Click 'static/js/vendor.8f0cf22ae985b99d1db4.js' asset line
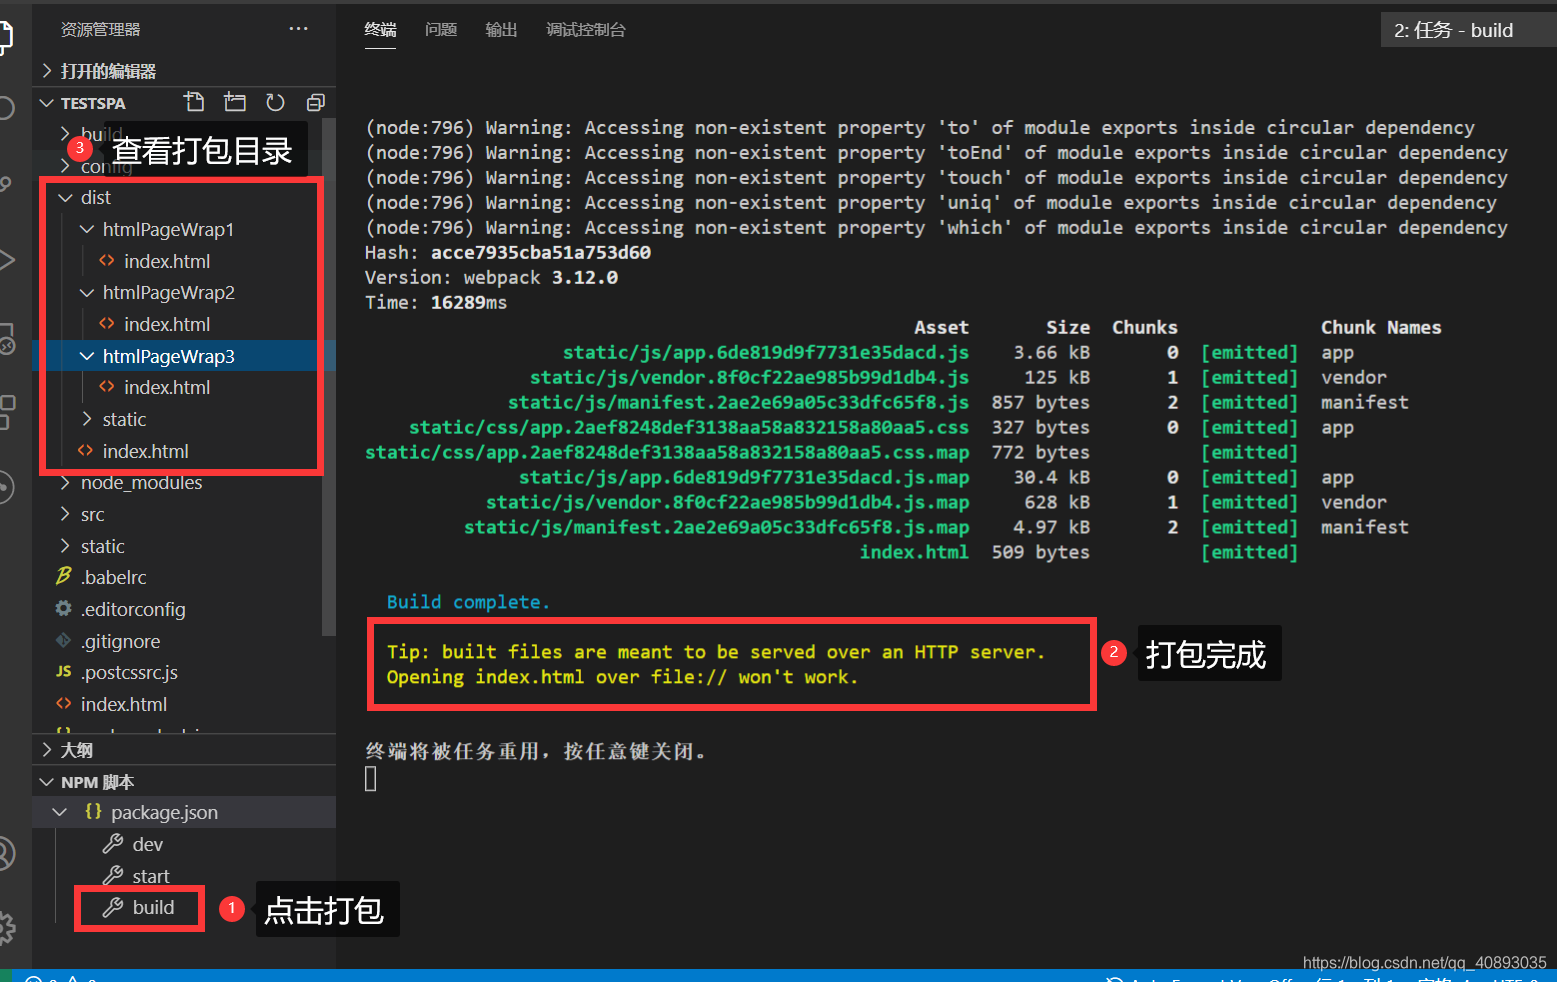Screen dimensions: 1557x982 tap(749, 377)
